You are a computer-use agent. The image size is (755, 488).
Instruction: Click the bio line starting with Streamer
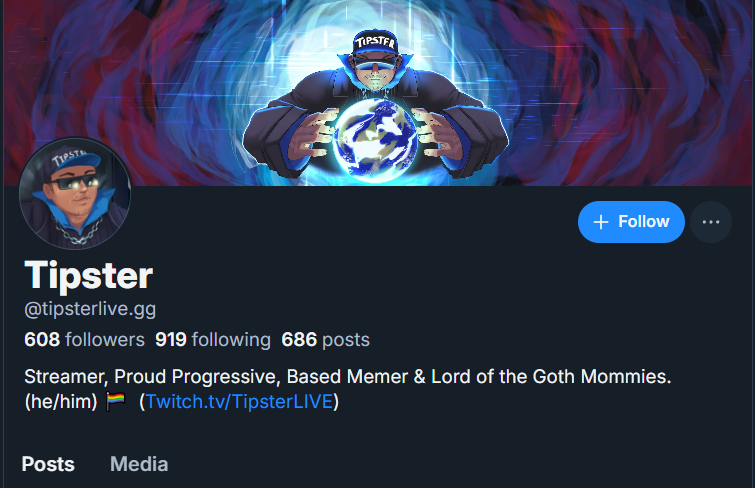pyautogui.click(x=348, y=376)
